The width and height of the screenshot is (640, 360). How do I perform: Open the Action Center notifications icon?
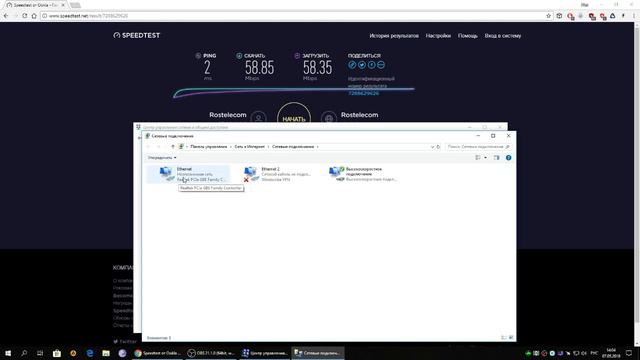(x=629, y=353)
